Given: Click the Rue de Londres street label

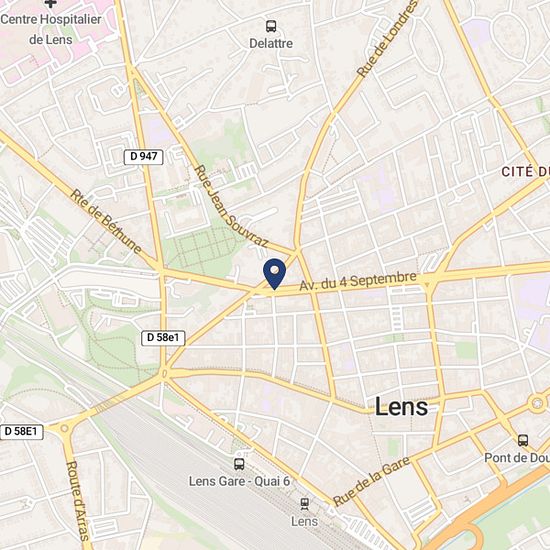Looking at the screenshot, I should click(388, 39).
